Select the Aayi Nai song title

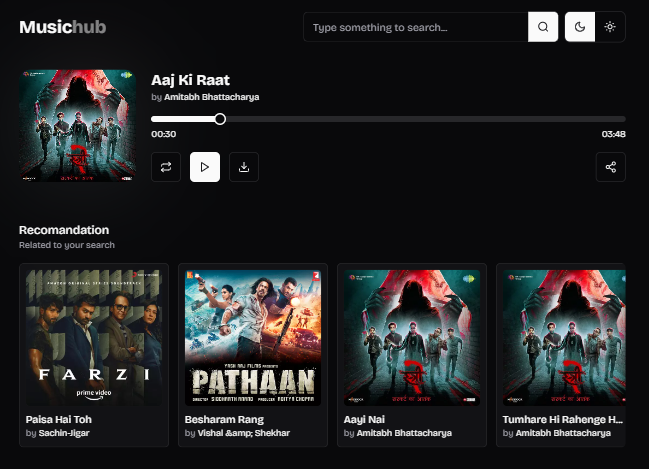click(364, 419)
